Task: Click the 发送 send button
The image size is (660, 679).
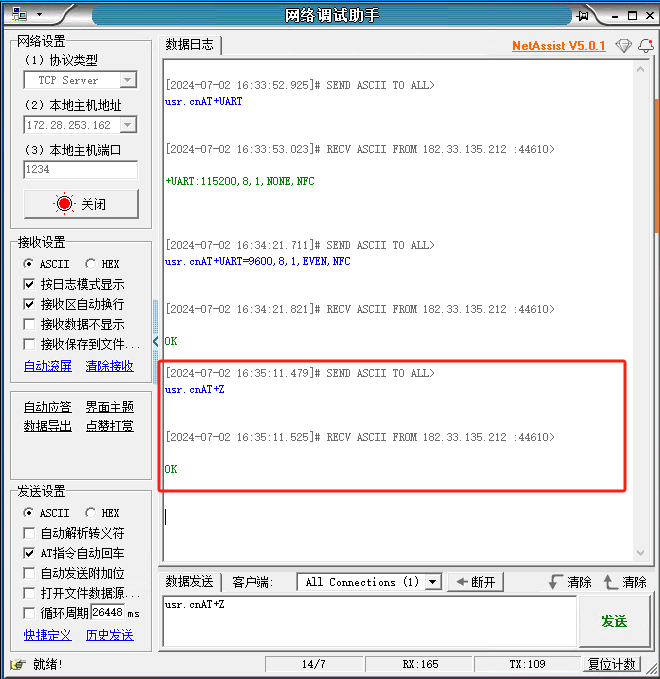Action: pos(614,621)
